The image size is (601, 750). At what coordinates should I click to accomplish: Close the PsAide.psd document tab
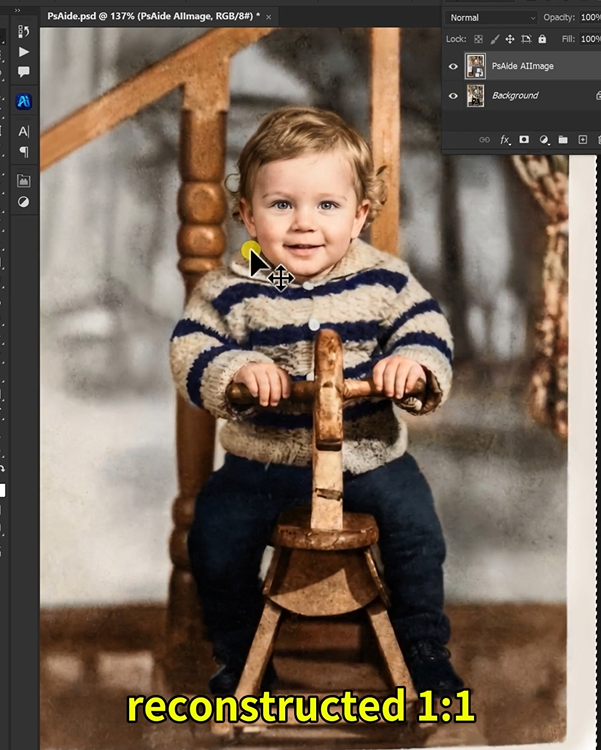pyautogui.click(x=268, y=17)
